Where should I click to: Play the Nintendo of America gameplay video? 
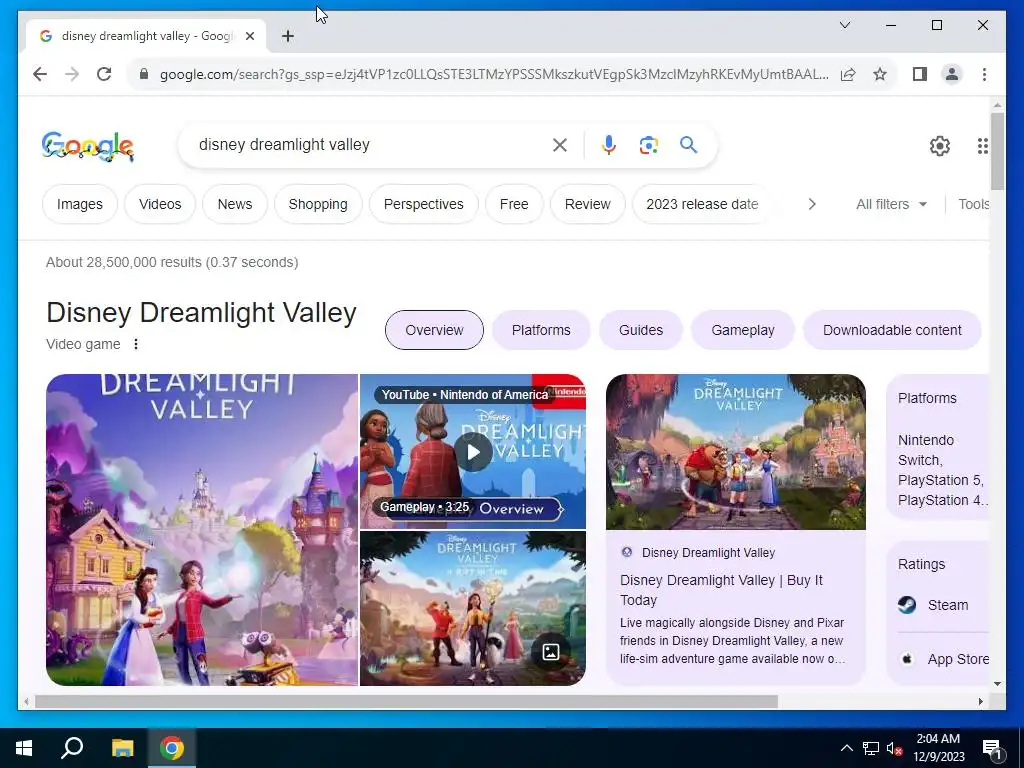click(473, 452)
